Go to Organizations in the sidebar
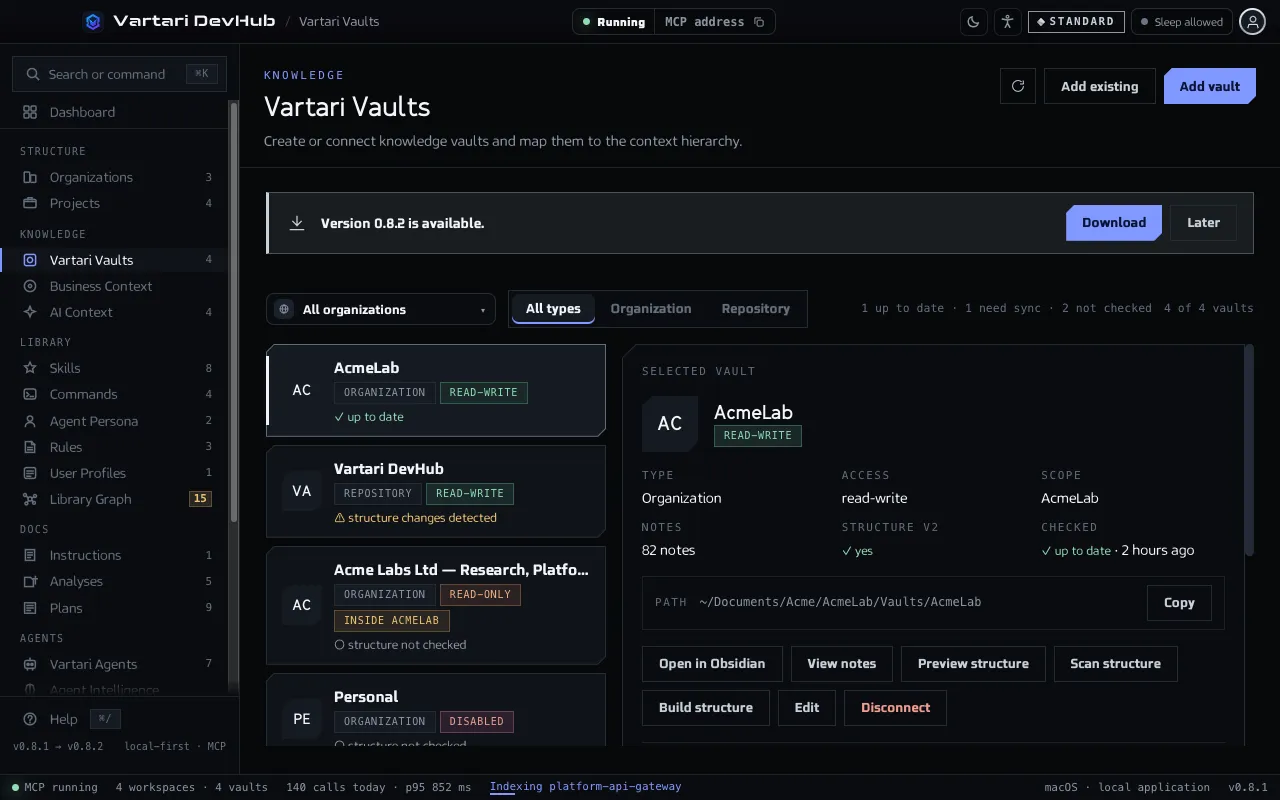 pos(115,177)
